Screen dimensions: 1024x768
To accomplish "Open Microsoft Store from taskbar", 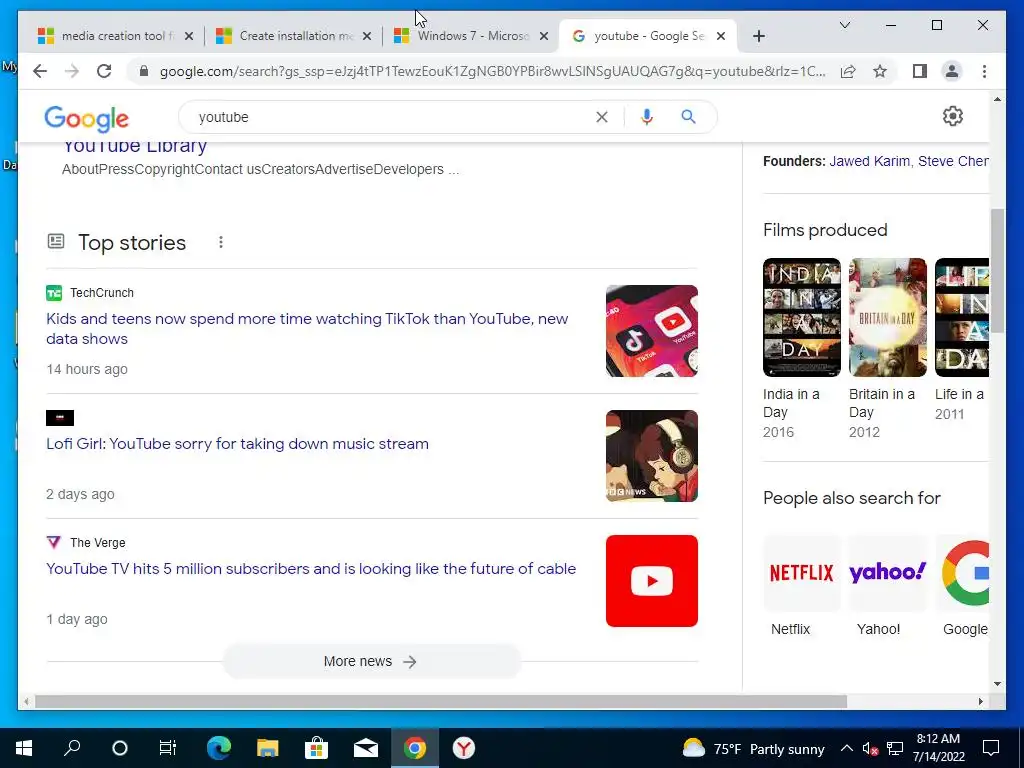I will 316,748.
